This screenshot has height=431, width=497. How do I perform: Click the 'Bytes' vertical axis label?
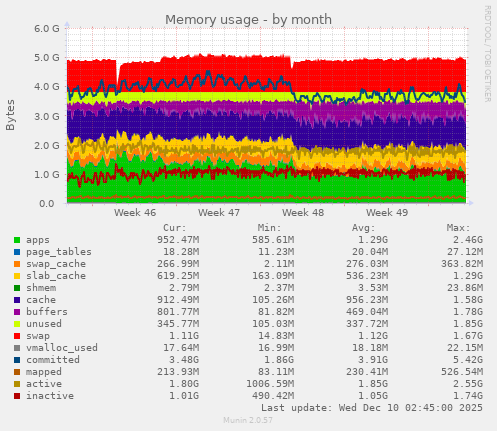11,115
